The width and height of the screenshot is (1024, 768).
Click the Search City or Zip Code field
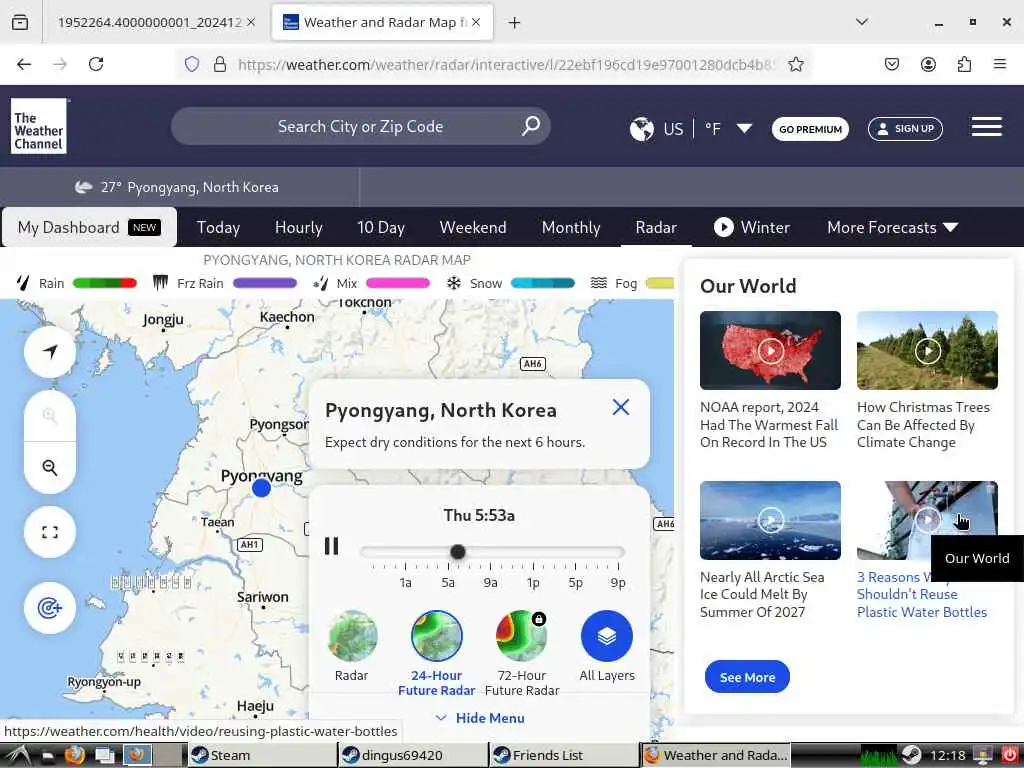[x=360, y=126]
